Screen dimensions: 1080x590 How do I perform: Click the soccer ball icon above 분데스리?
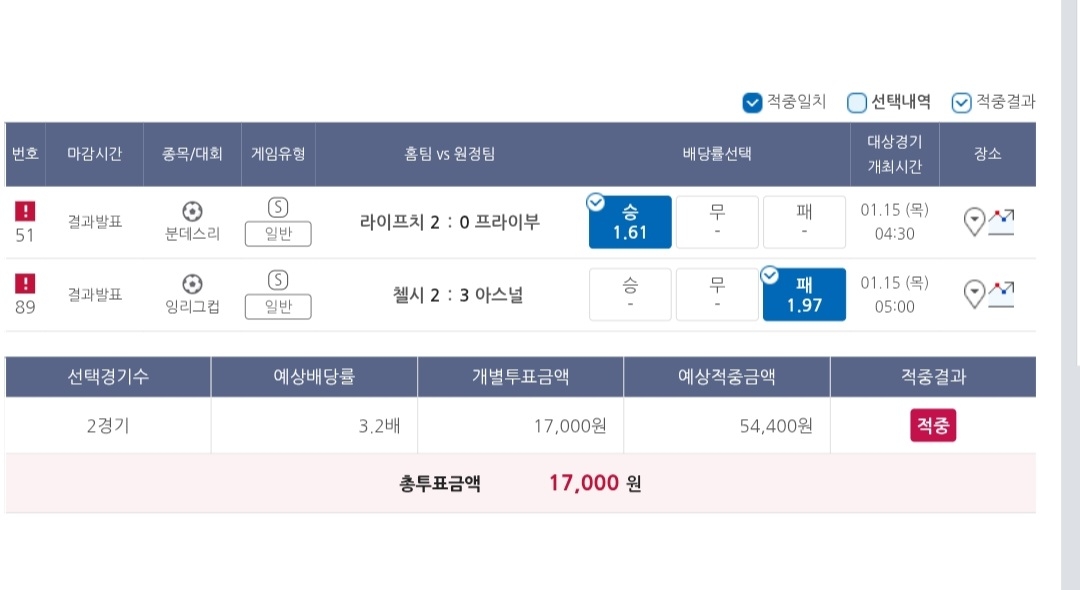point(192,211)
